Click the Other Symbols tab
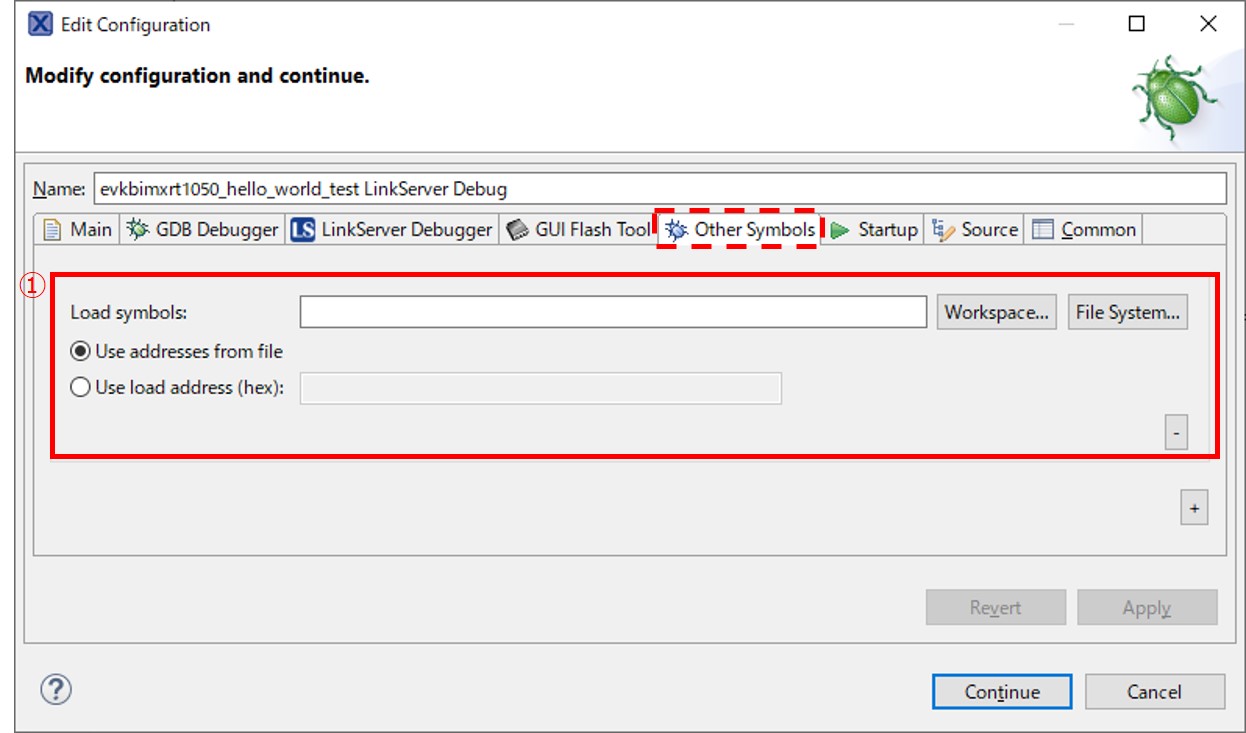 pyautogui.click(x=741, y=230)
